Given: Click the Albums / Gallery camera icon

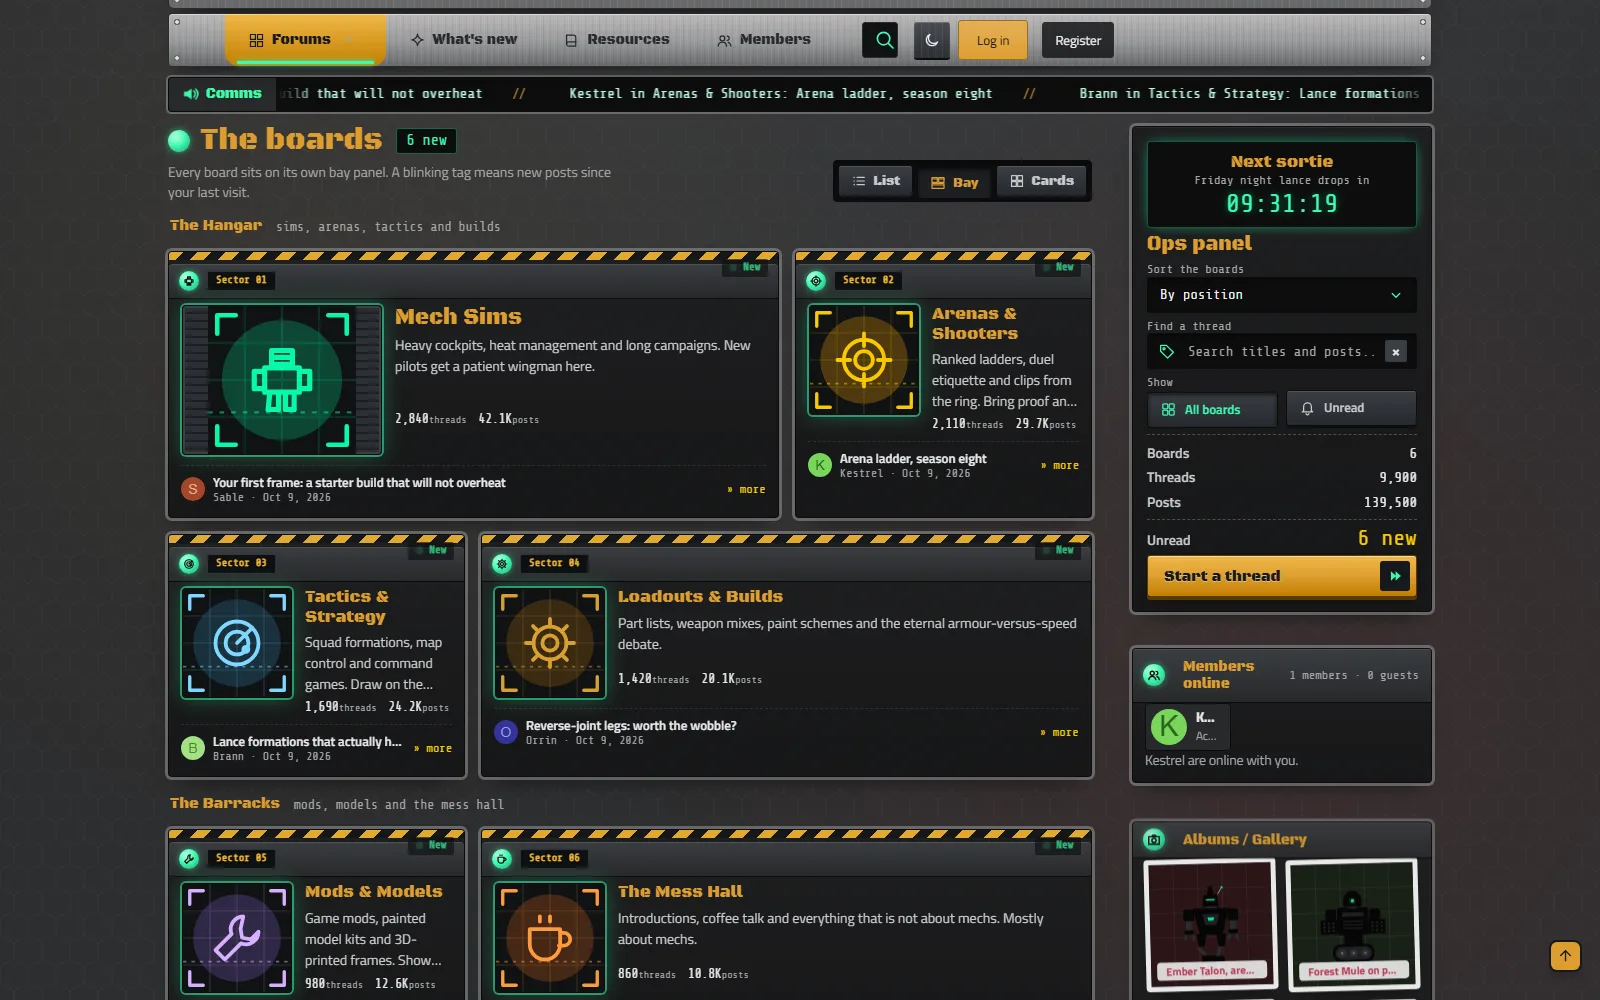Looking at the screenshot, I should tap(1154, 840).
